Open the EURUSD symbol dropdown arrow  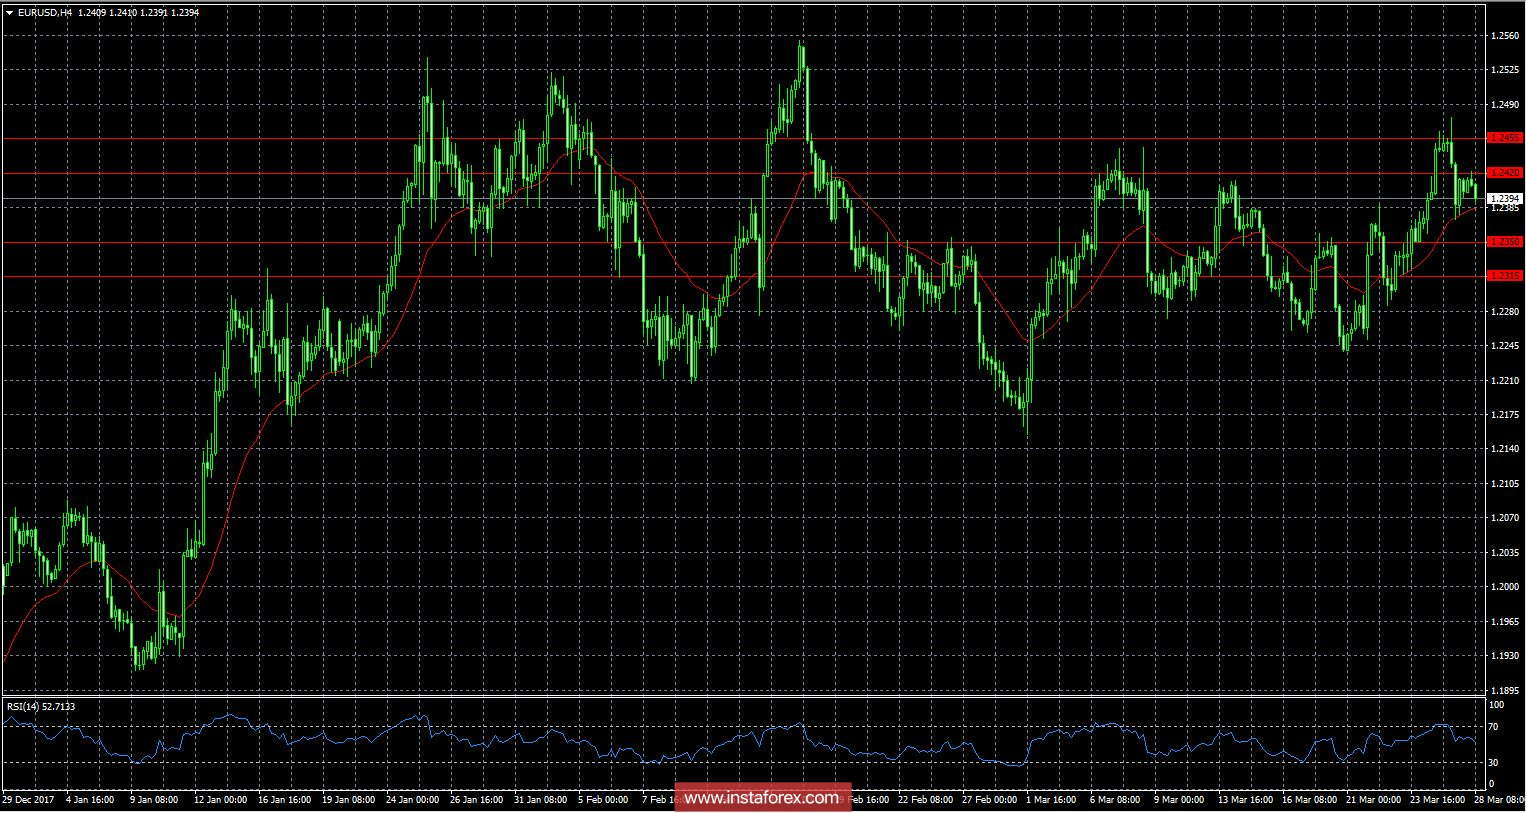pos(10,13)
